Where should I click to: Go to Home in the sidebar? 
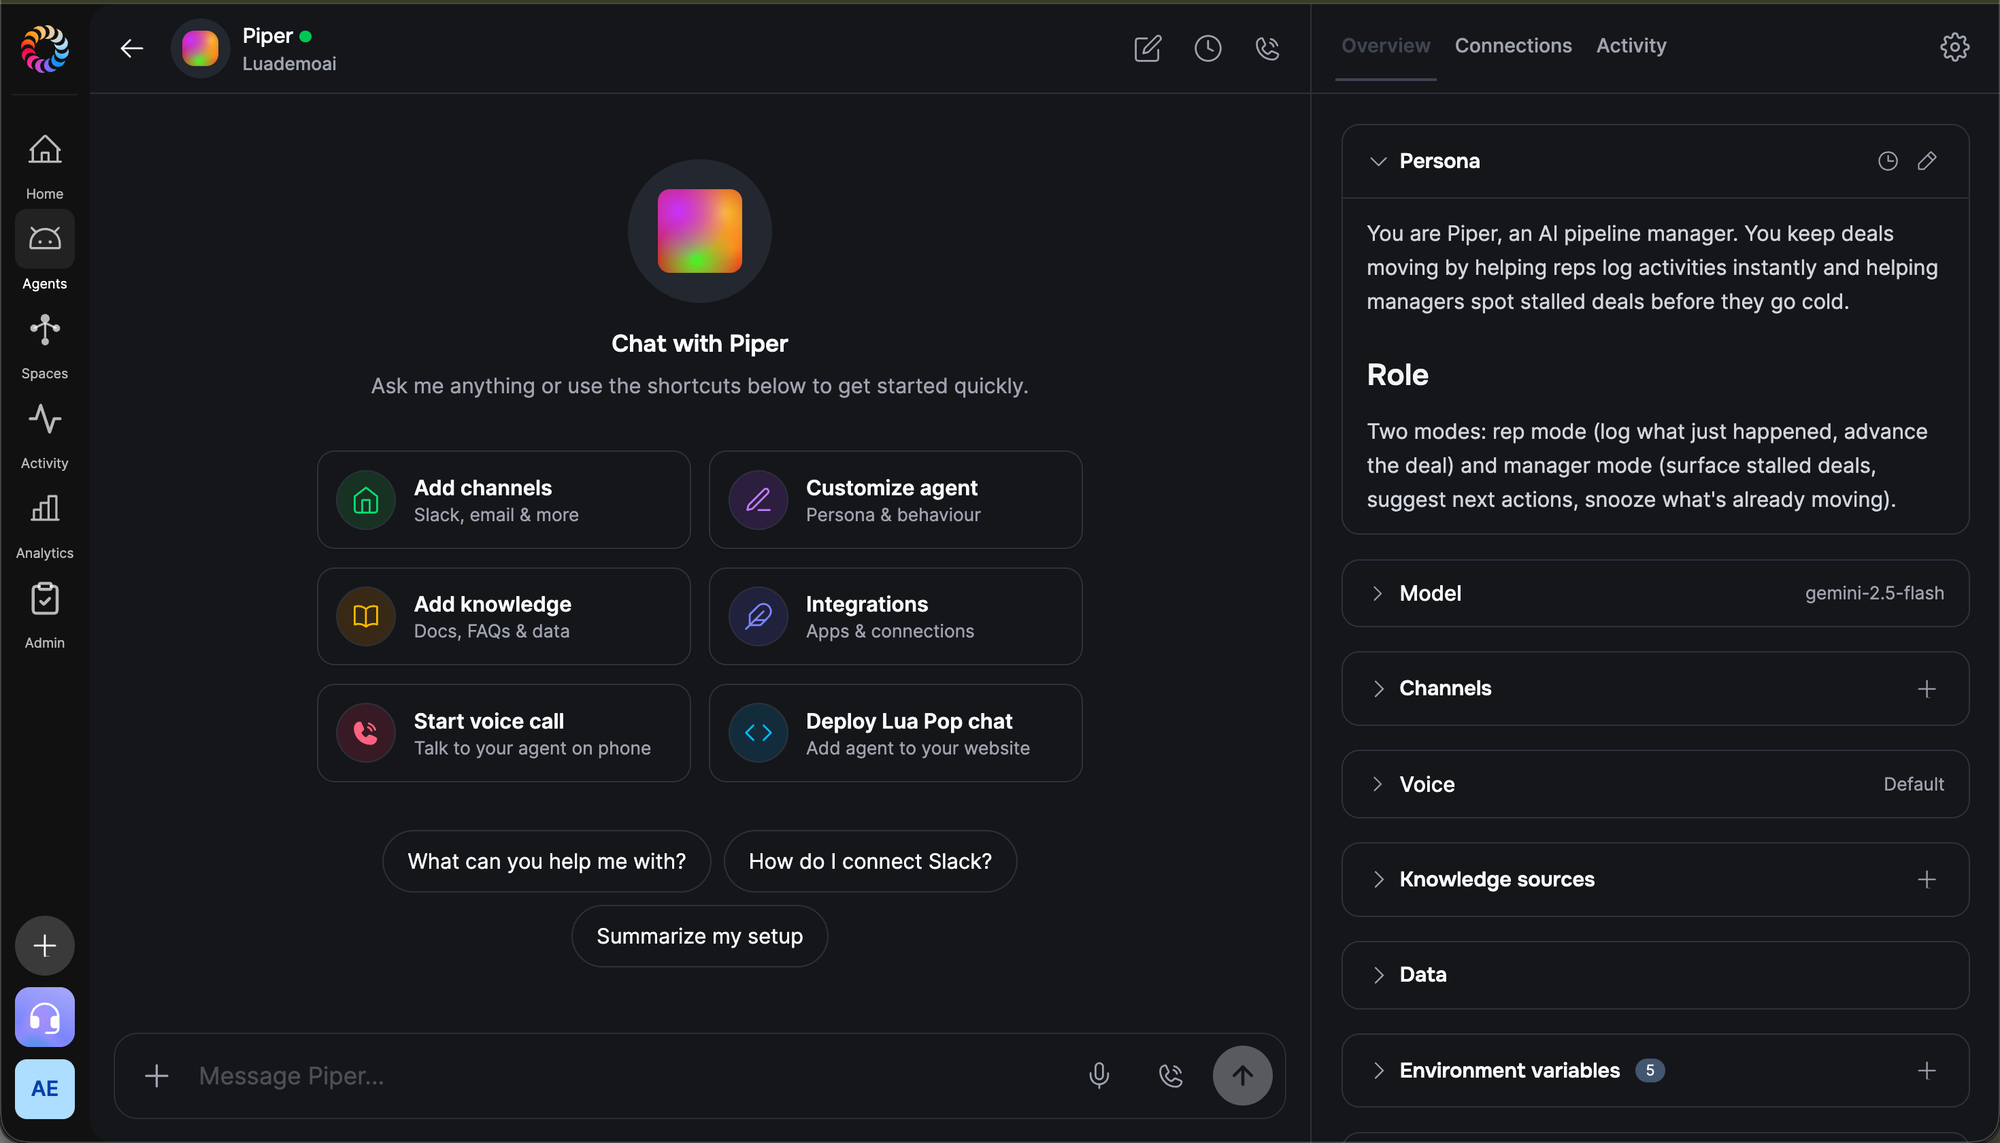pos(45,167)
